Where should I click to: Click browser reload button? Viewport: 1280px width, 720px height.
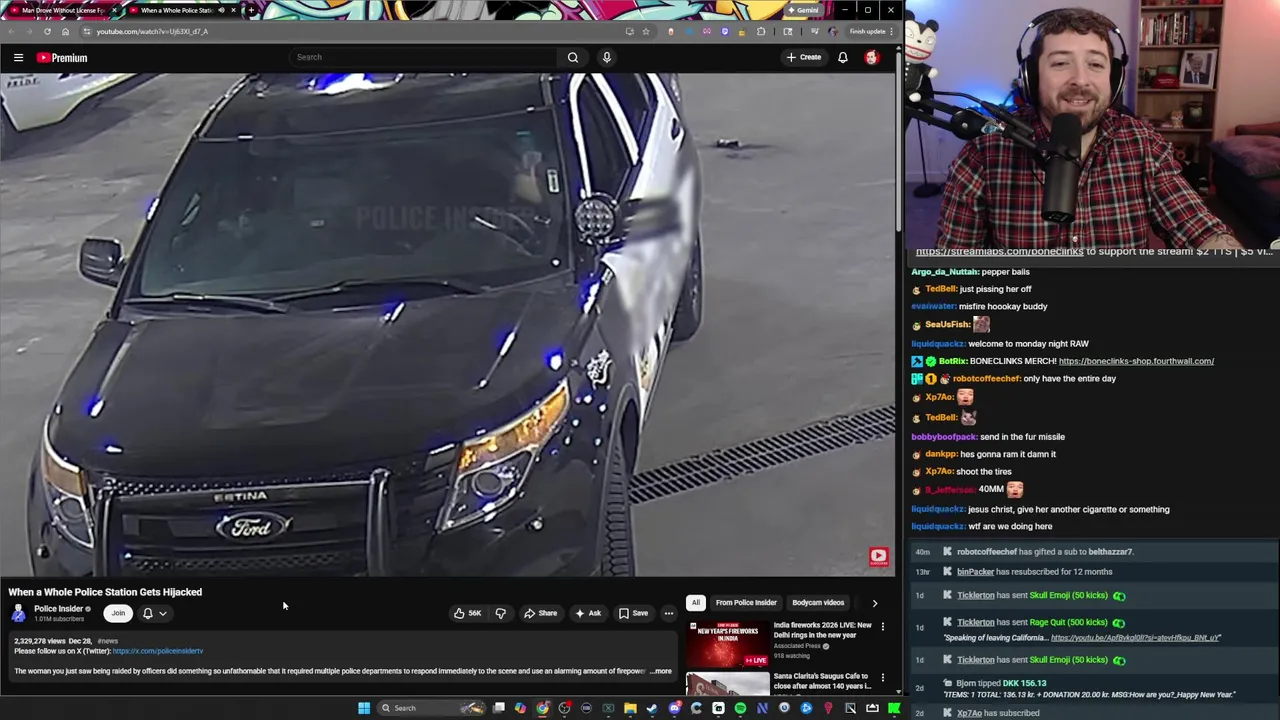47,31
